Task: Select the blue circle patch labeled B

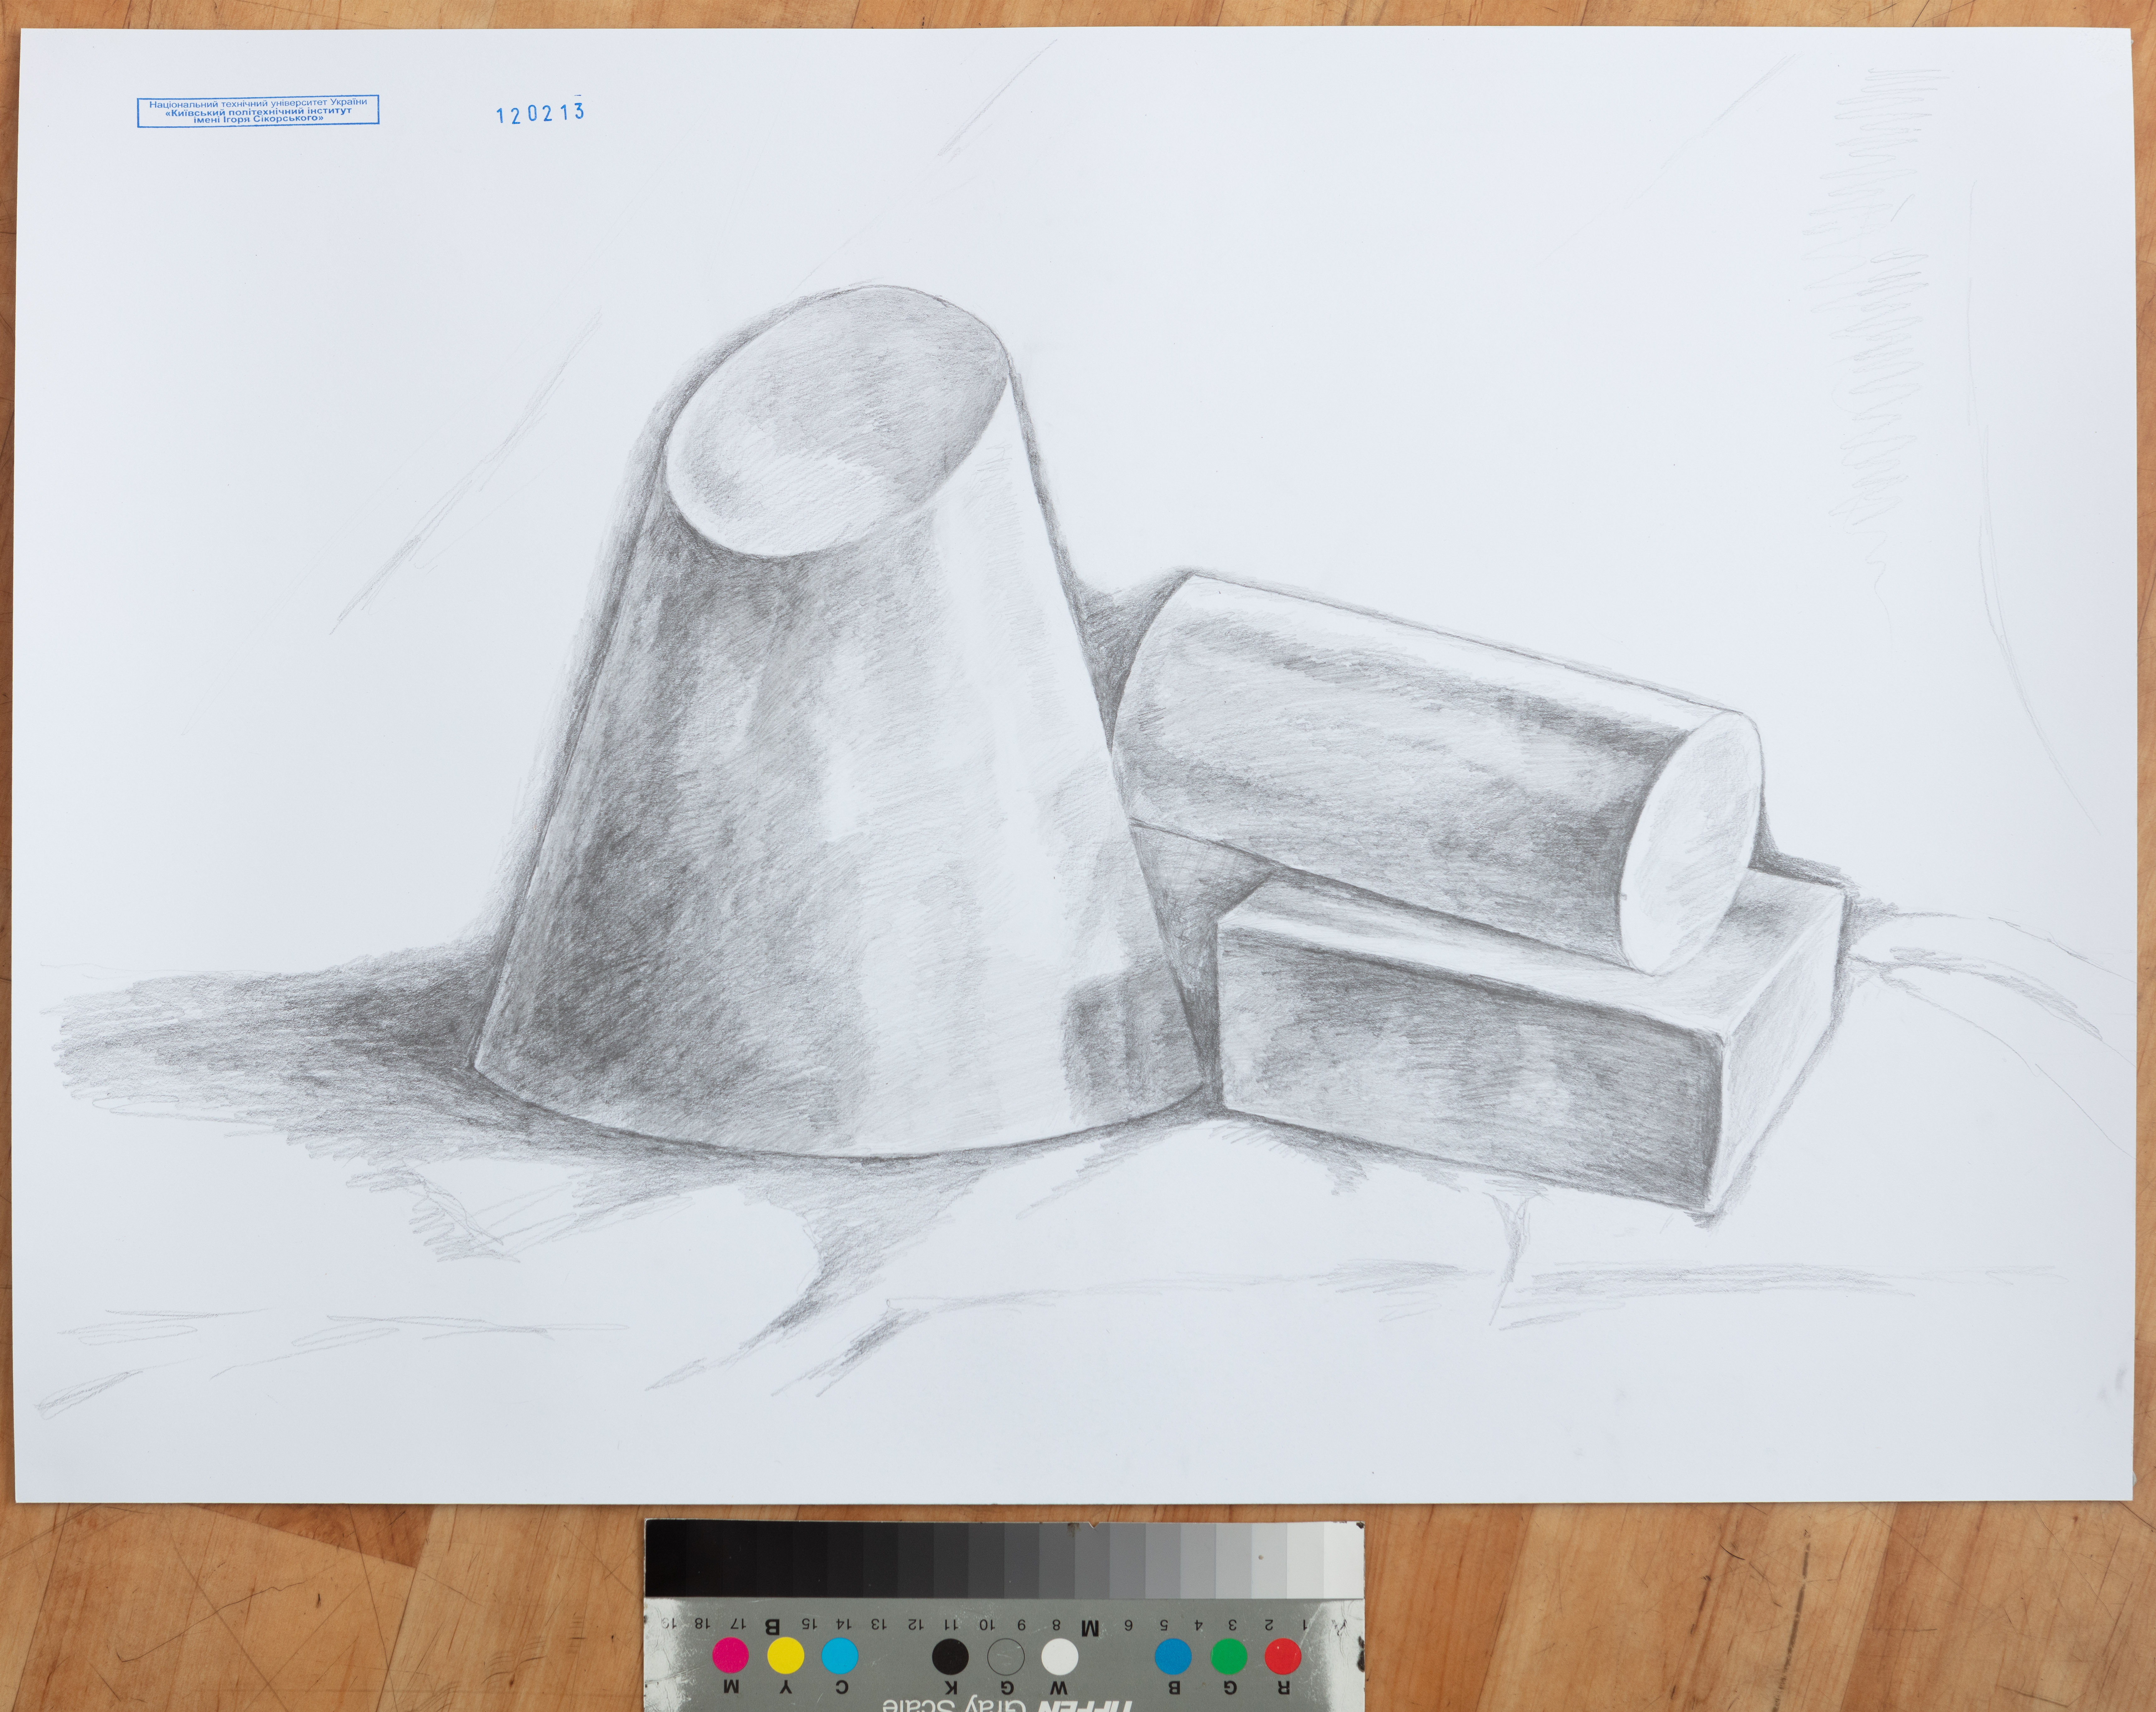Action: click(x=1173, y=1657)
